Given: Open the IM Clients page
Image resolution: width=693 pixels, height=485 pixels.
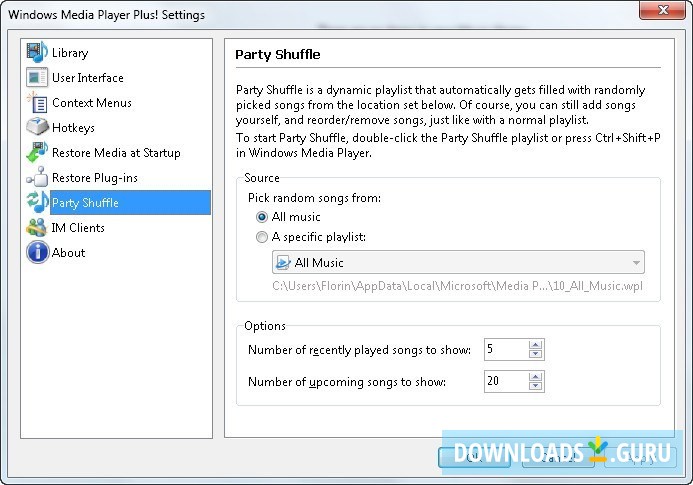Looking at the screenshot, I should pyautogui.click(x=78, y=228).
